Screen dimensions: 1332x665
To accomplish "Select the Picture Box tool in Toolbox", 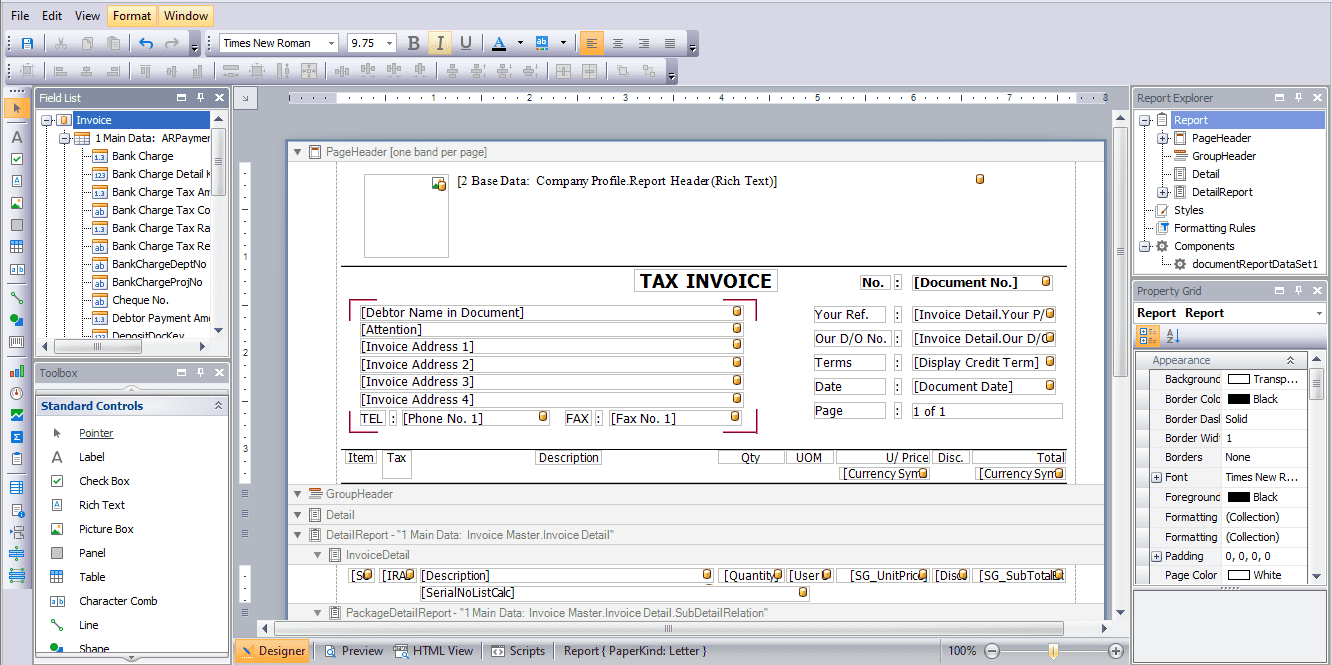I will [106, 529].
